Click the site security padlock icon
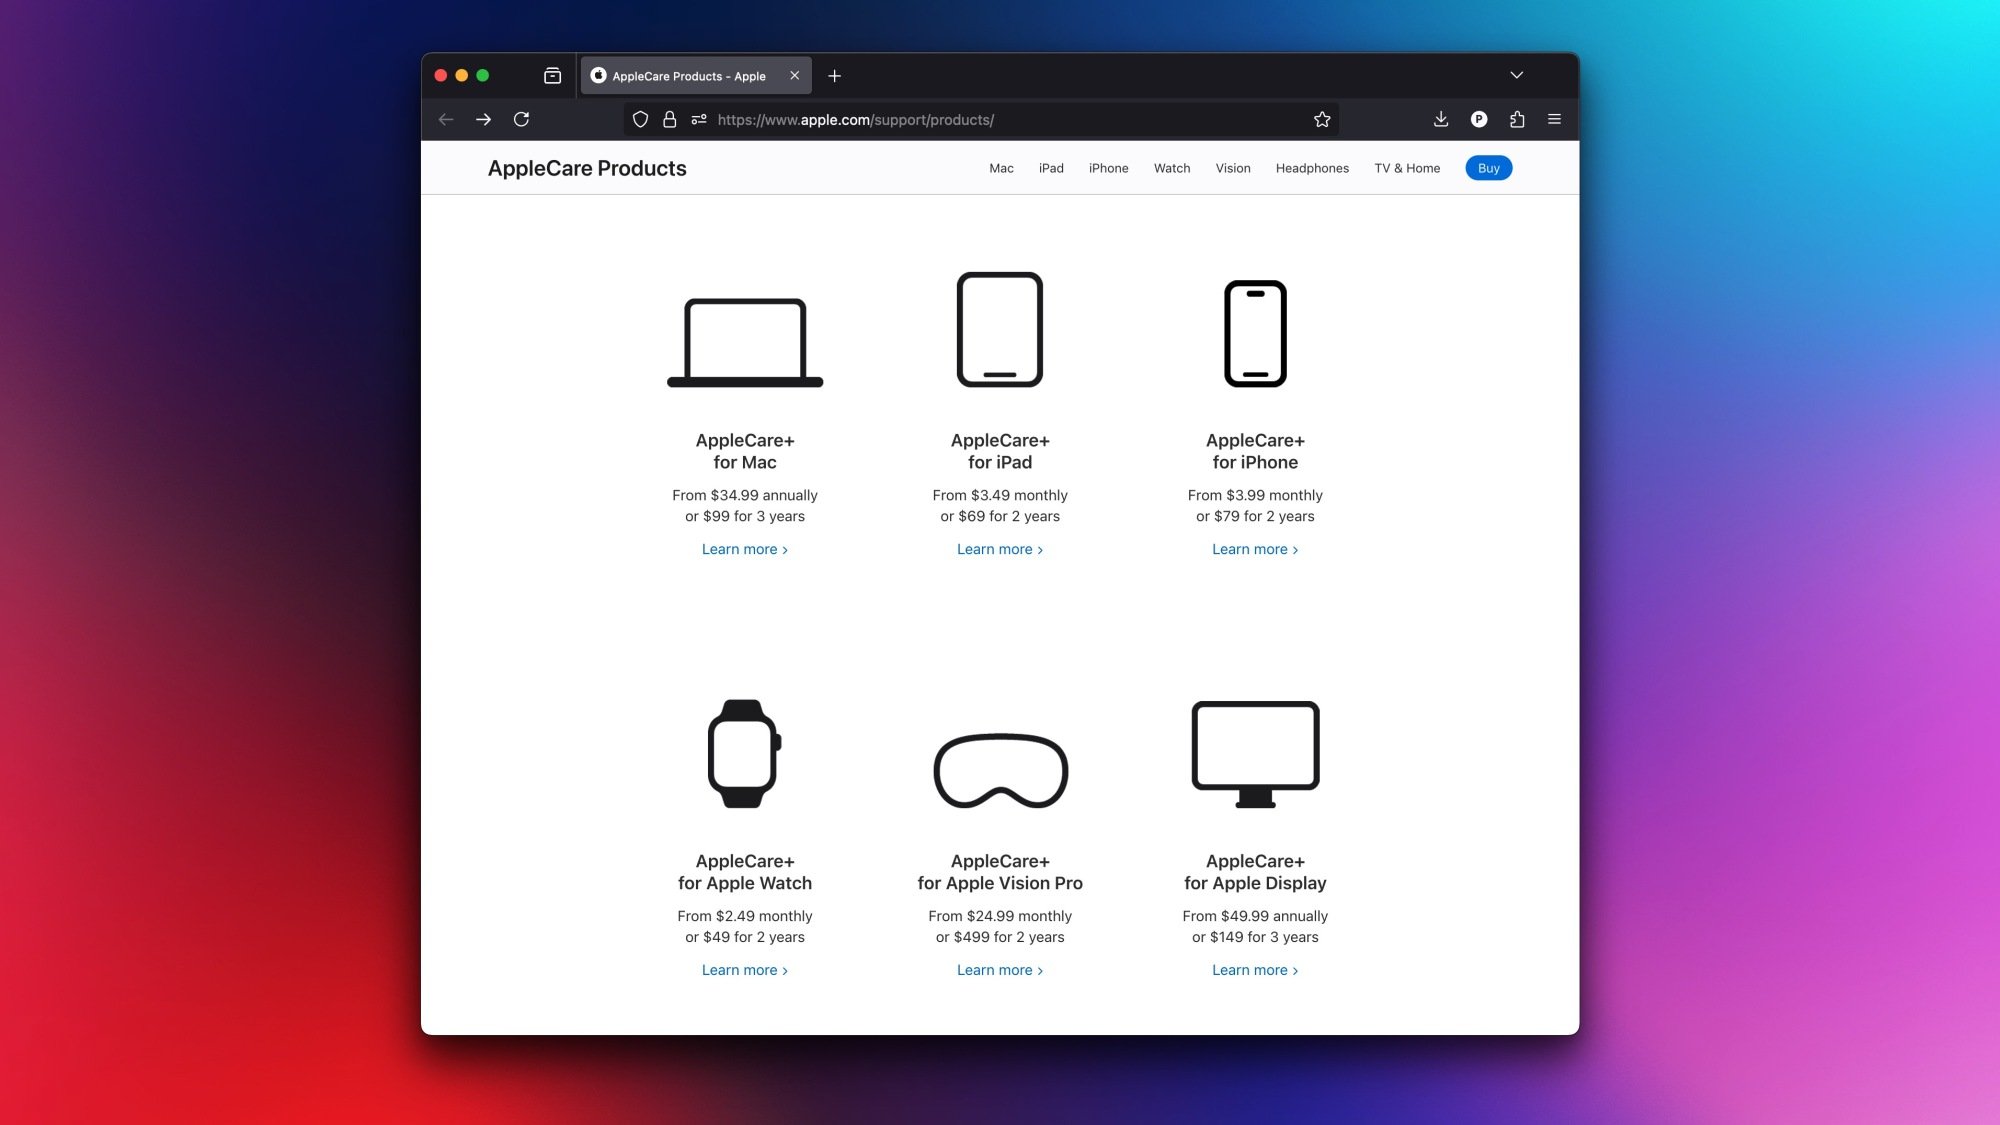The width and height of the screenshot is (2000, 1125). click(x=670, y=120)
